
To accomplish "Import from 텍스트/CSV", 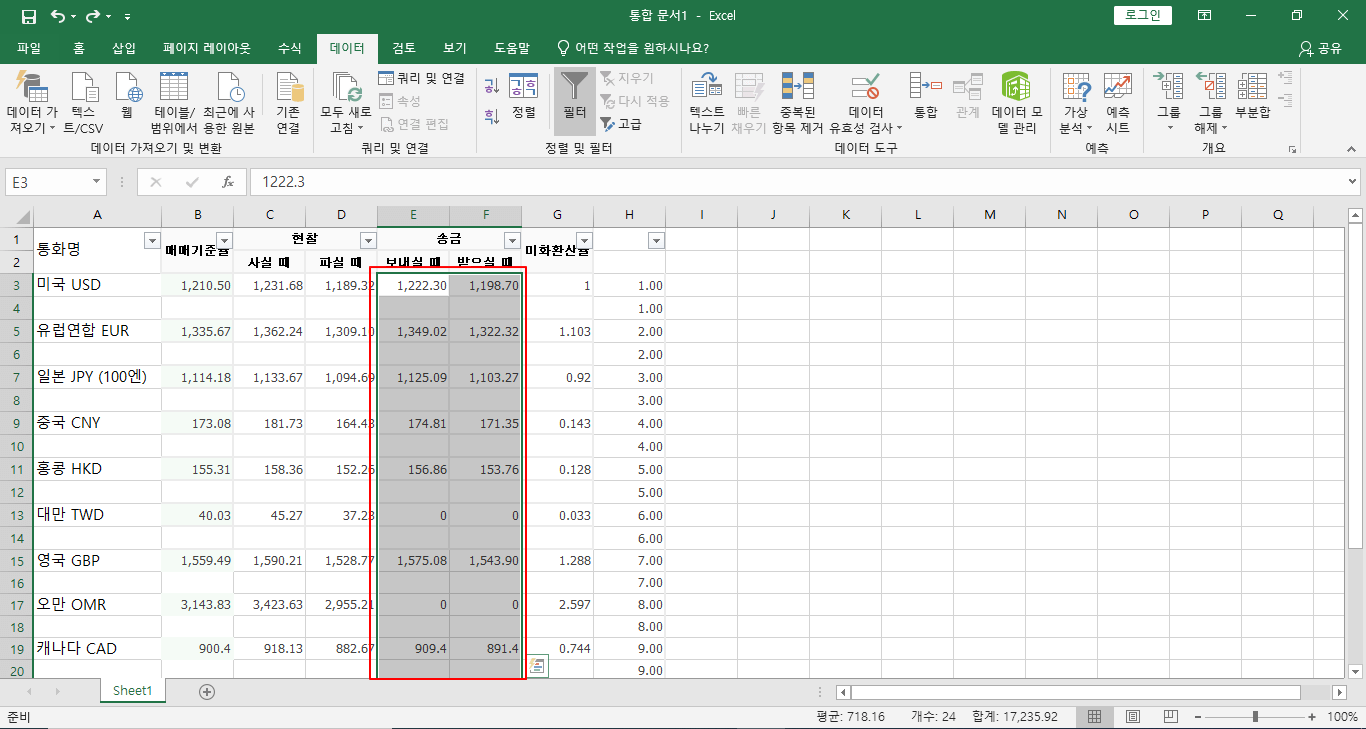I will click(84, 103).
